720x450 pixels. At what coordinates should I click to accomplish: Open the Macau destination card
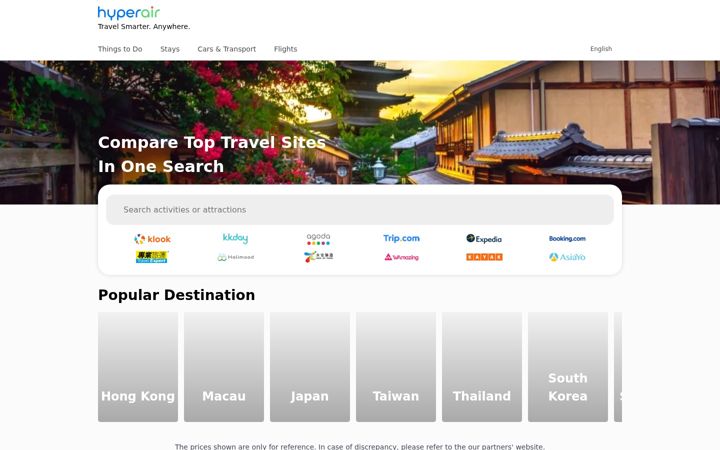tap(224, 367)
